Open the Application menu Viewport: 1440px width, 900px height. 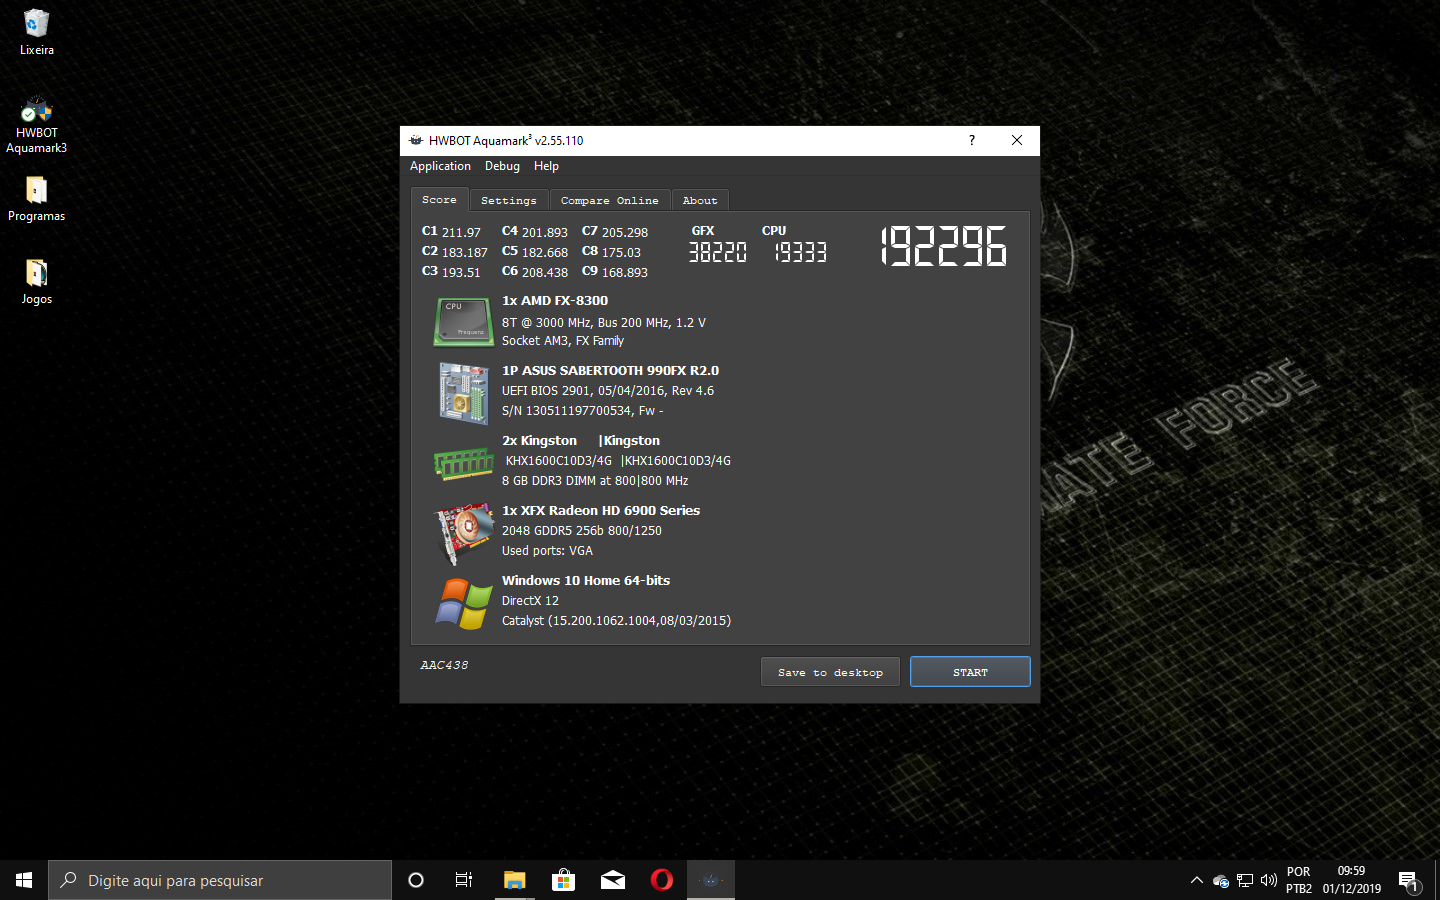(x=440, y=166)
